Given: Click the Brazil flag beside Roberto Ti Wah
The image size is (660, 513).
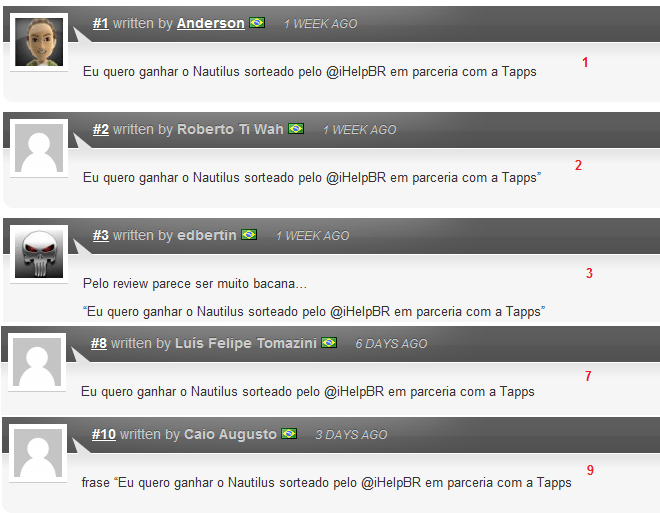Looking at the screenshot, I should tap(296, 128).
